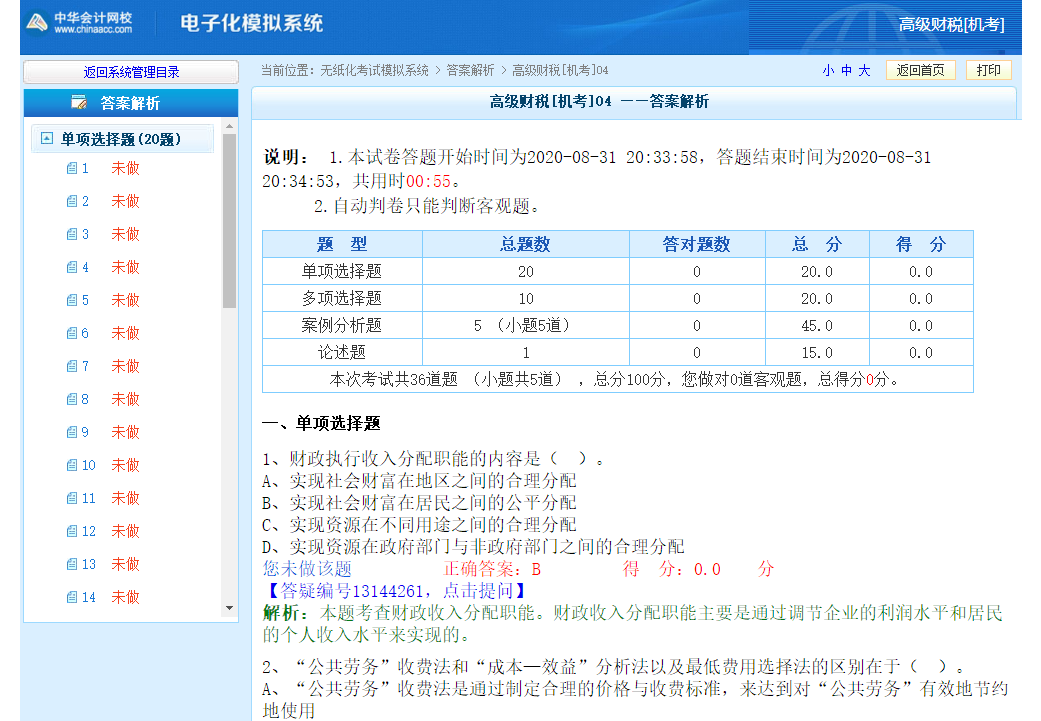Open question 10 marked 未做
The image size is (1041, 721).
[125, 465]
